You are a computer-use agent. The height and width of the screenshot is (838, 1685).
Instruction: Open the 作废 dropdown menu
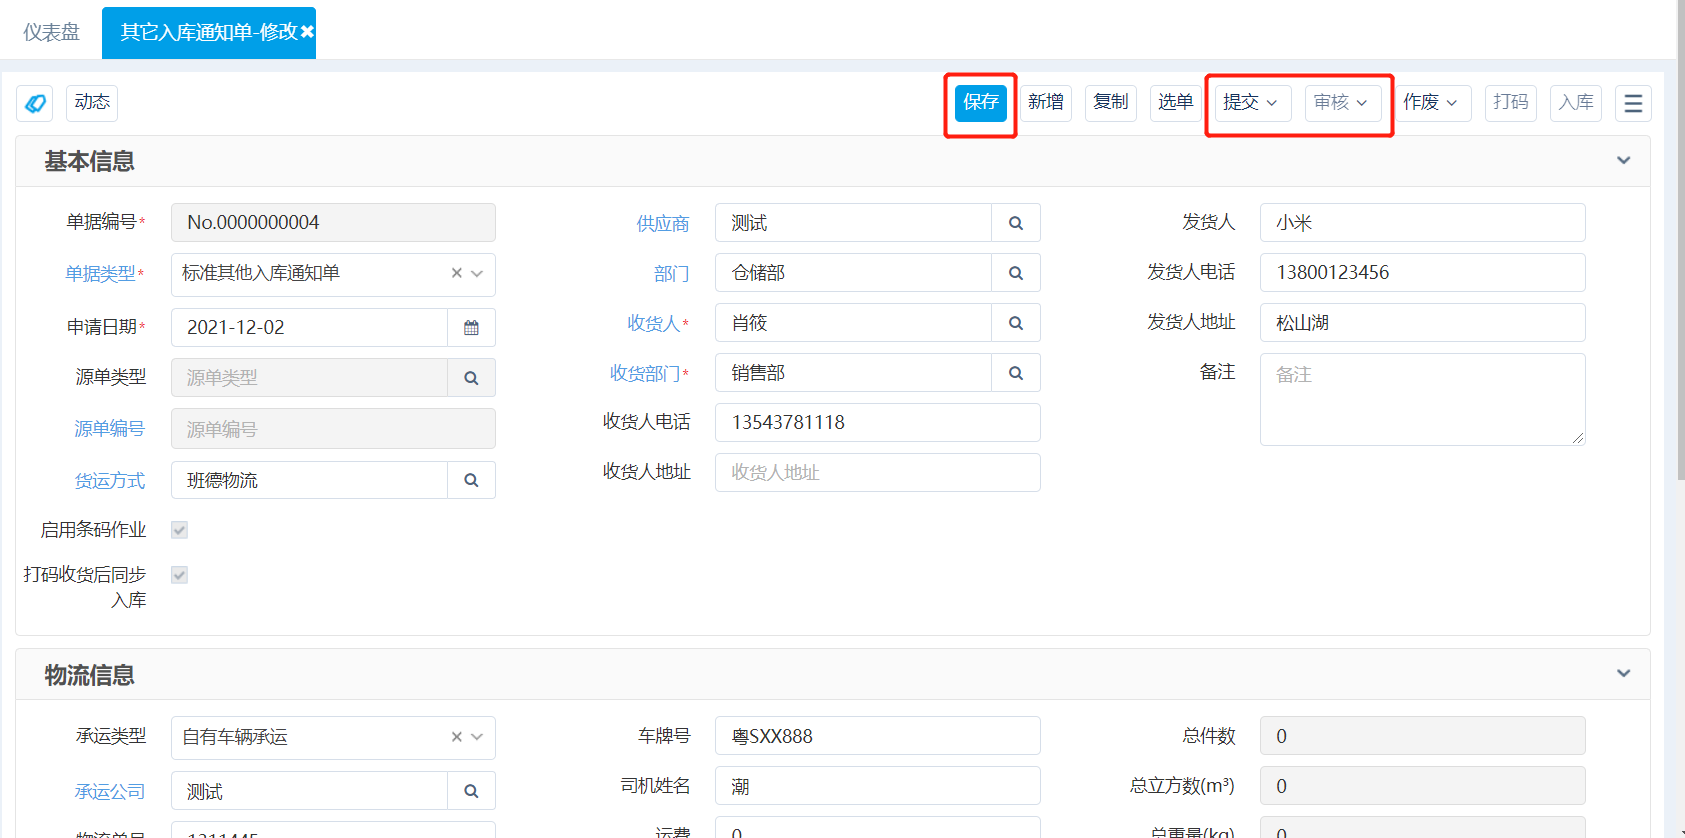click(1431, 102)
